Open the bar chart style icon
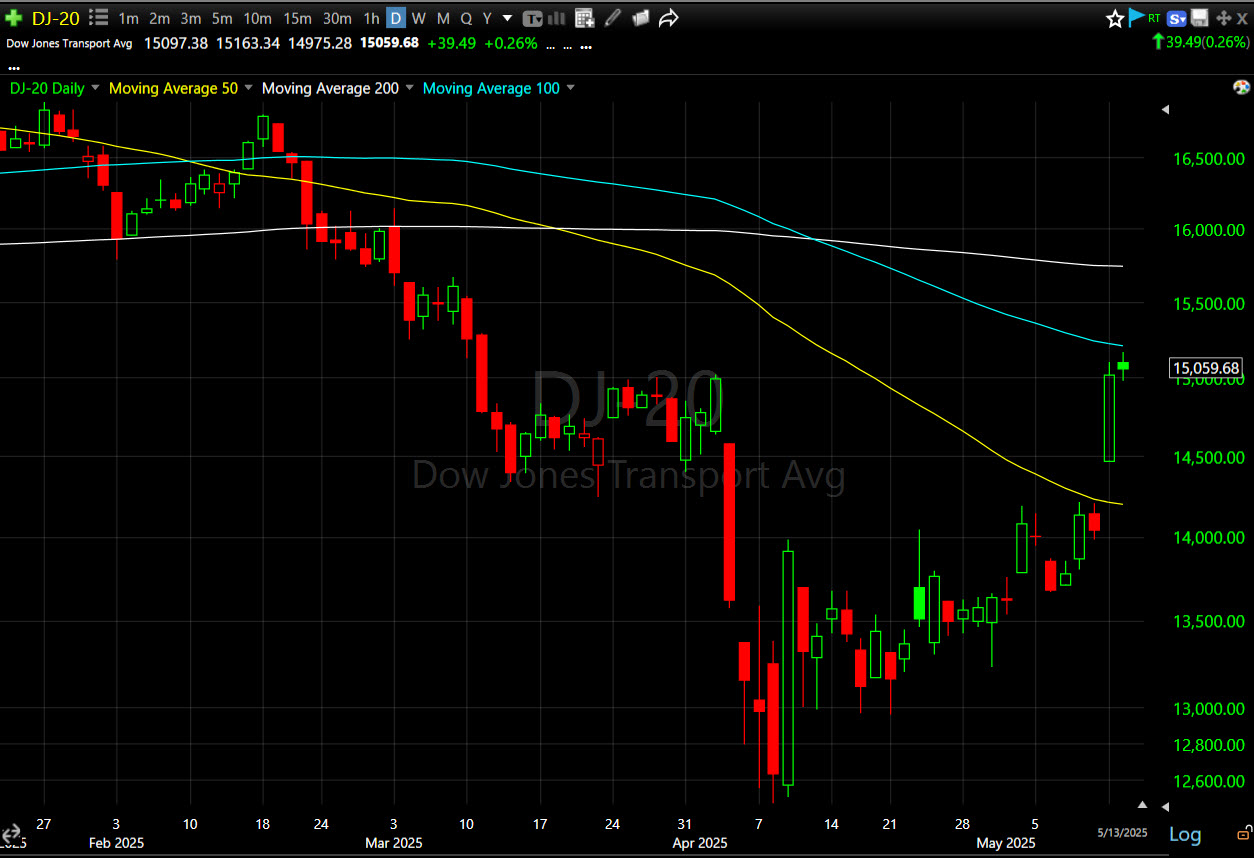The image size is (1254, 858). [x=559, y=18]
